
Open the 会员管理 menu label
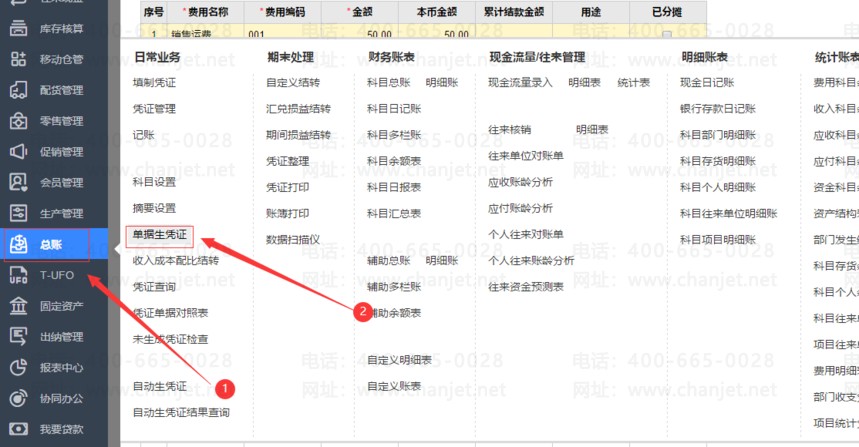tap(61, 182)
